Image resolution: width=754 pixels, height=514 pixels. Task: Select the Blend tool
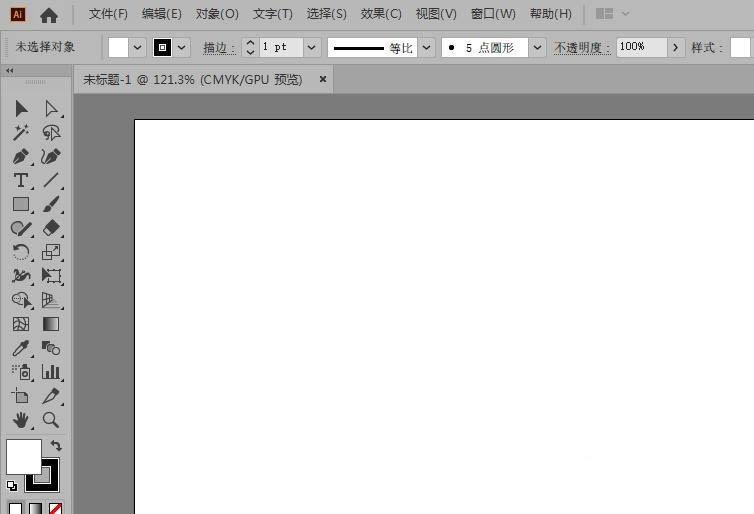tap(51, 348)
